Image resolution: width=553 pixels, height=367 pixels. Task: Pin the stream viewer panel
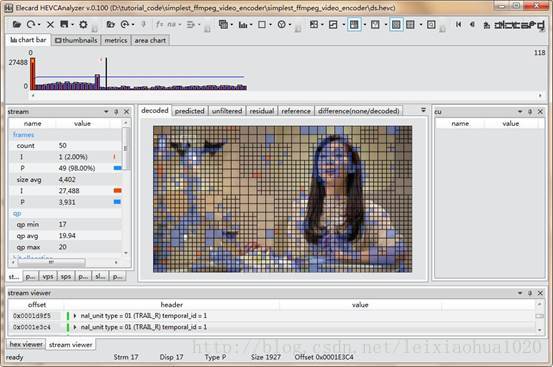pyautogui.click(x=530, y=293)
